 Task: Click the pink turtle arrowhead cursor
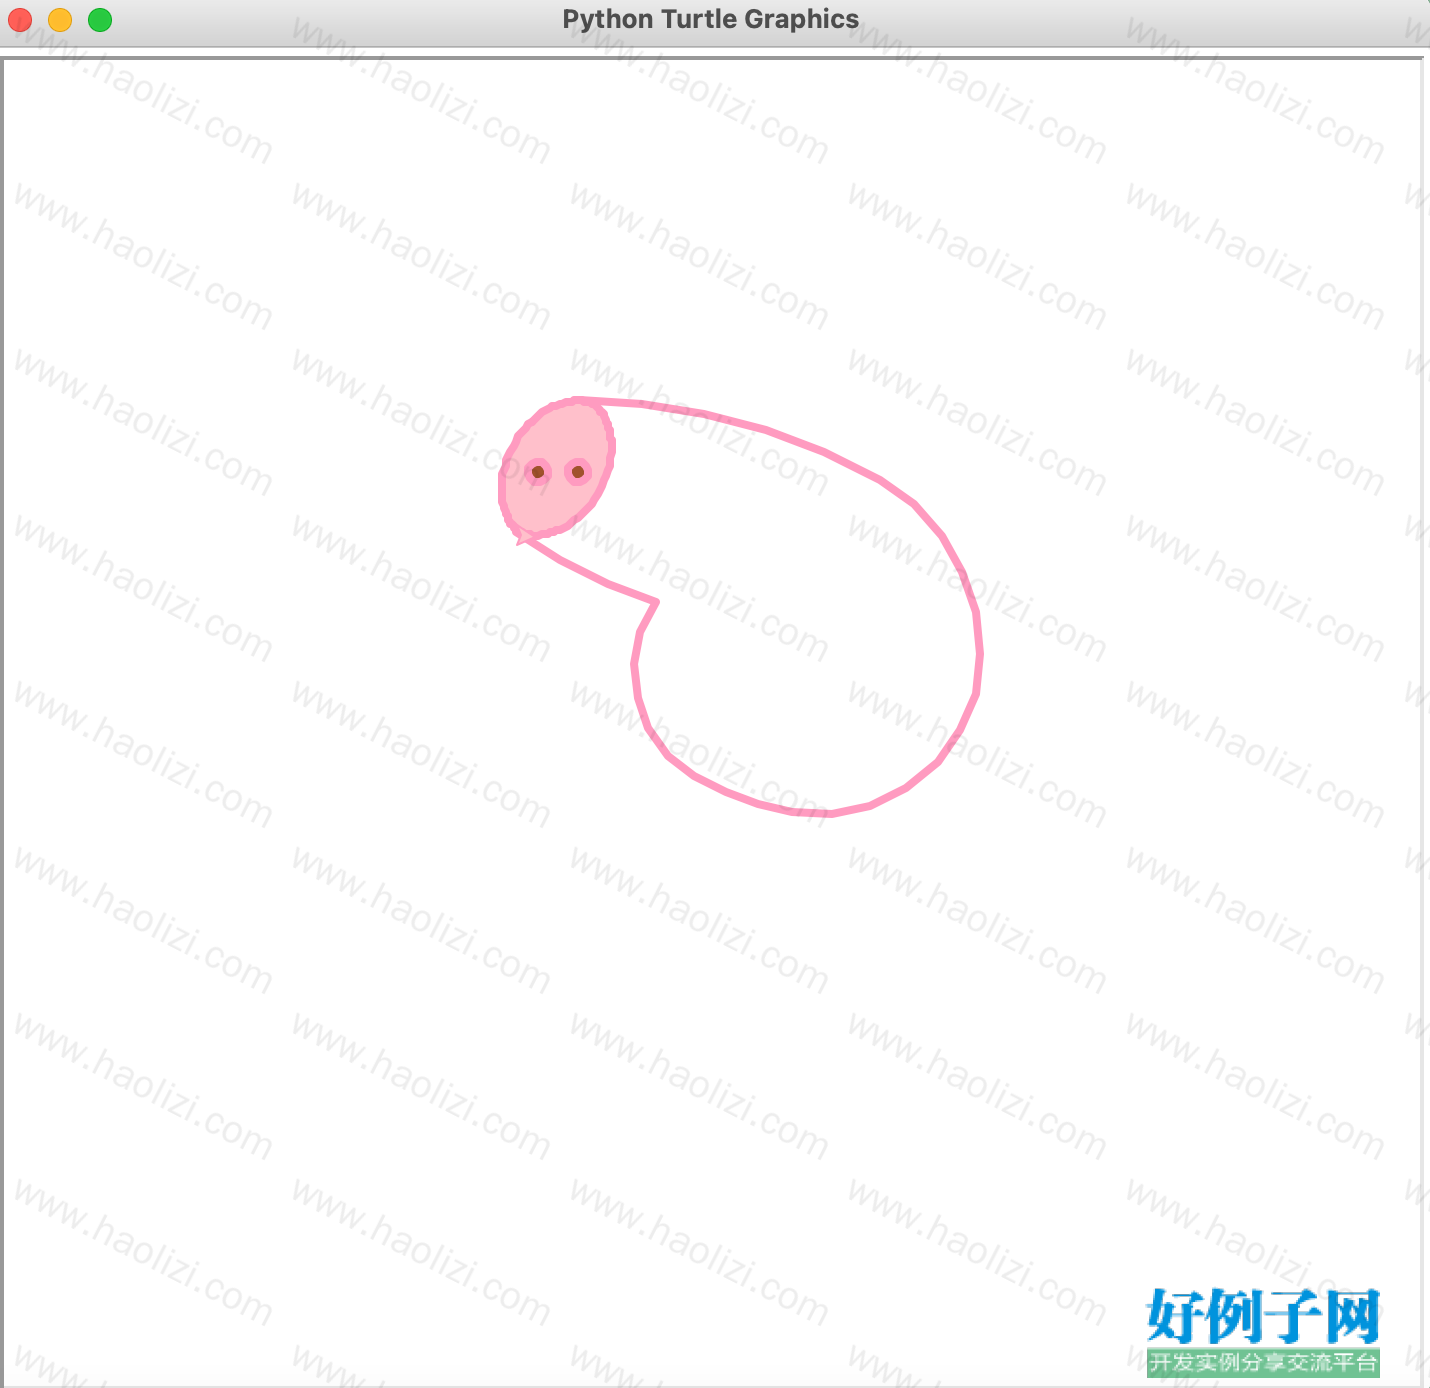(524, 537)
